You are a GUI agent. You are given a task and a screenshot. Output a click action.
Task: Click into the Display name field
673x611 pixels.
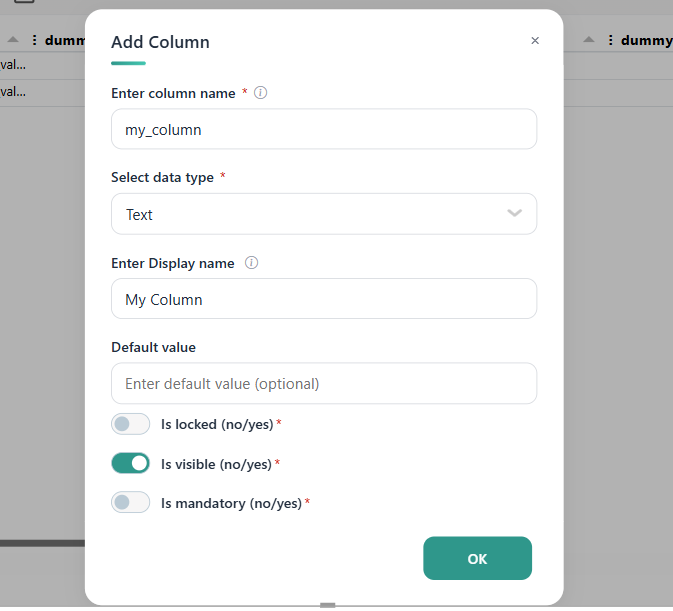point(324,299)
